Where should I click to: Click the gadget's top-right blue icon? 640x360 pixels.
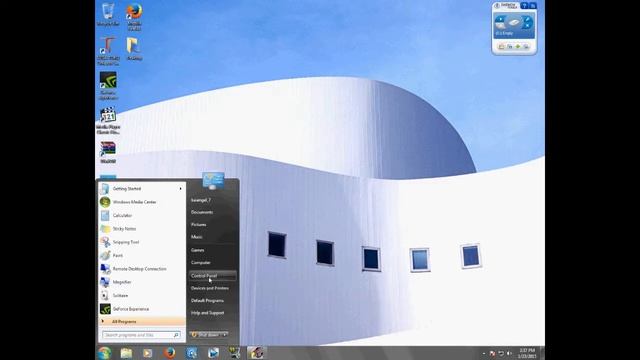533,6
